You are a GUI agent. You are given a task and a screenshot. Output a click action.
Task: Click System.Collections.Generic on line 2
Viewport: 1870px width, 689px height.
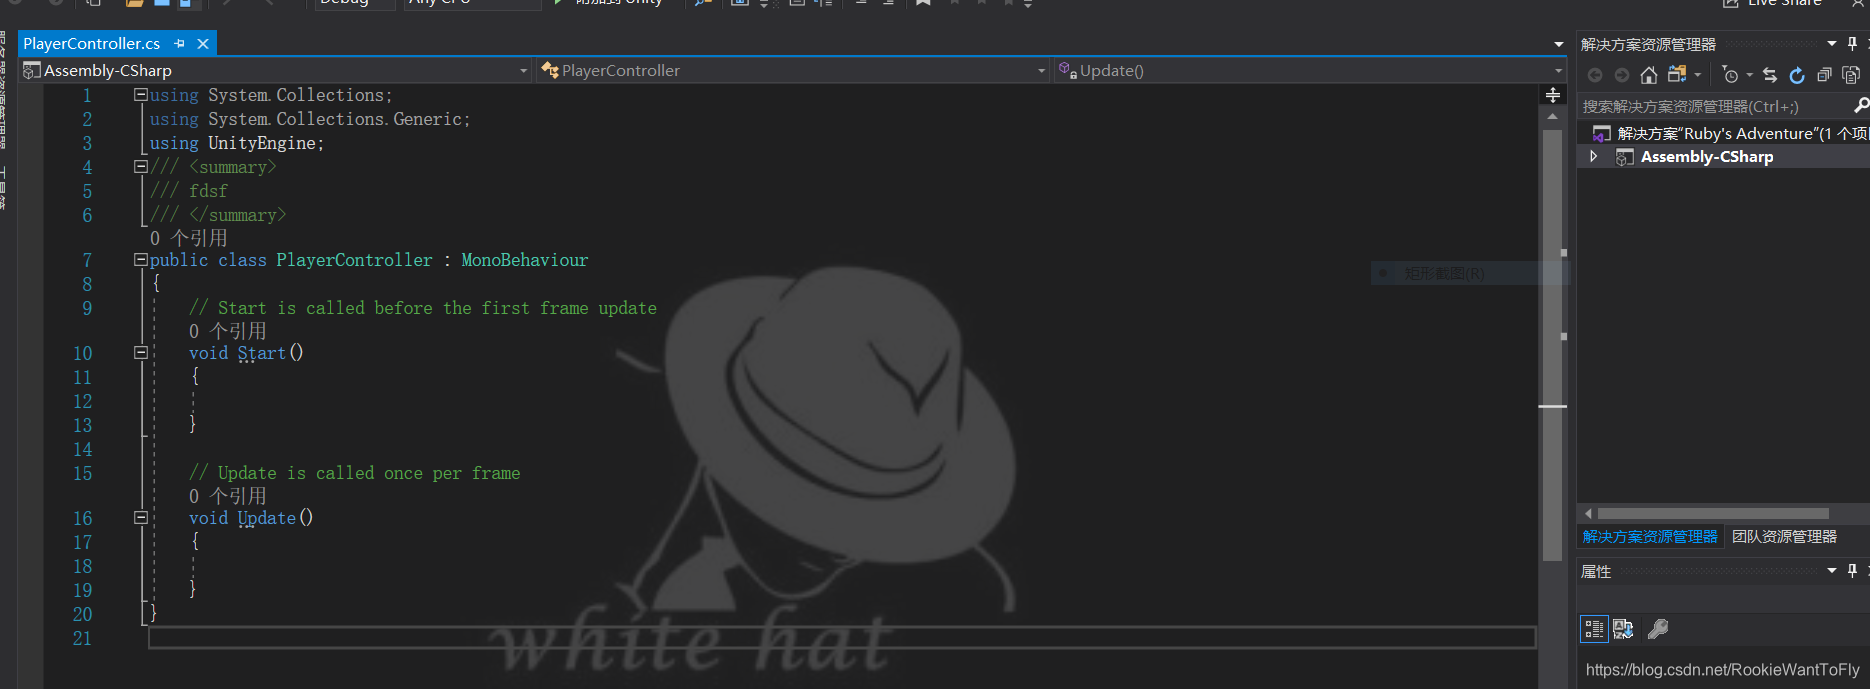coord(335,119)
